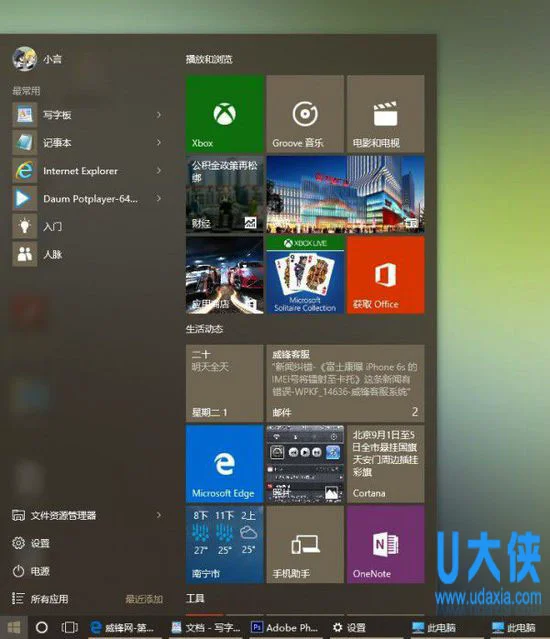Click the 小言 user account avatar
Viewport: 550px width, 639px height.
[24, 59]
